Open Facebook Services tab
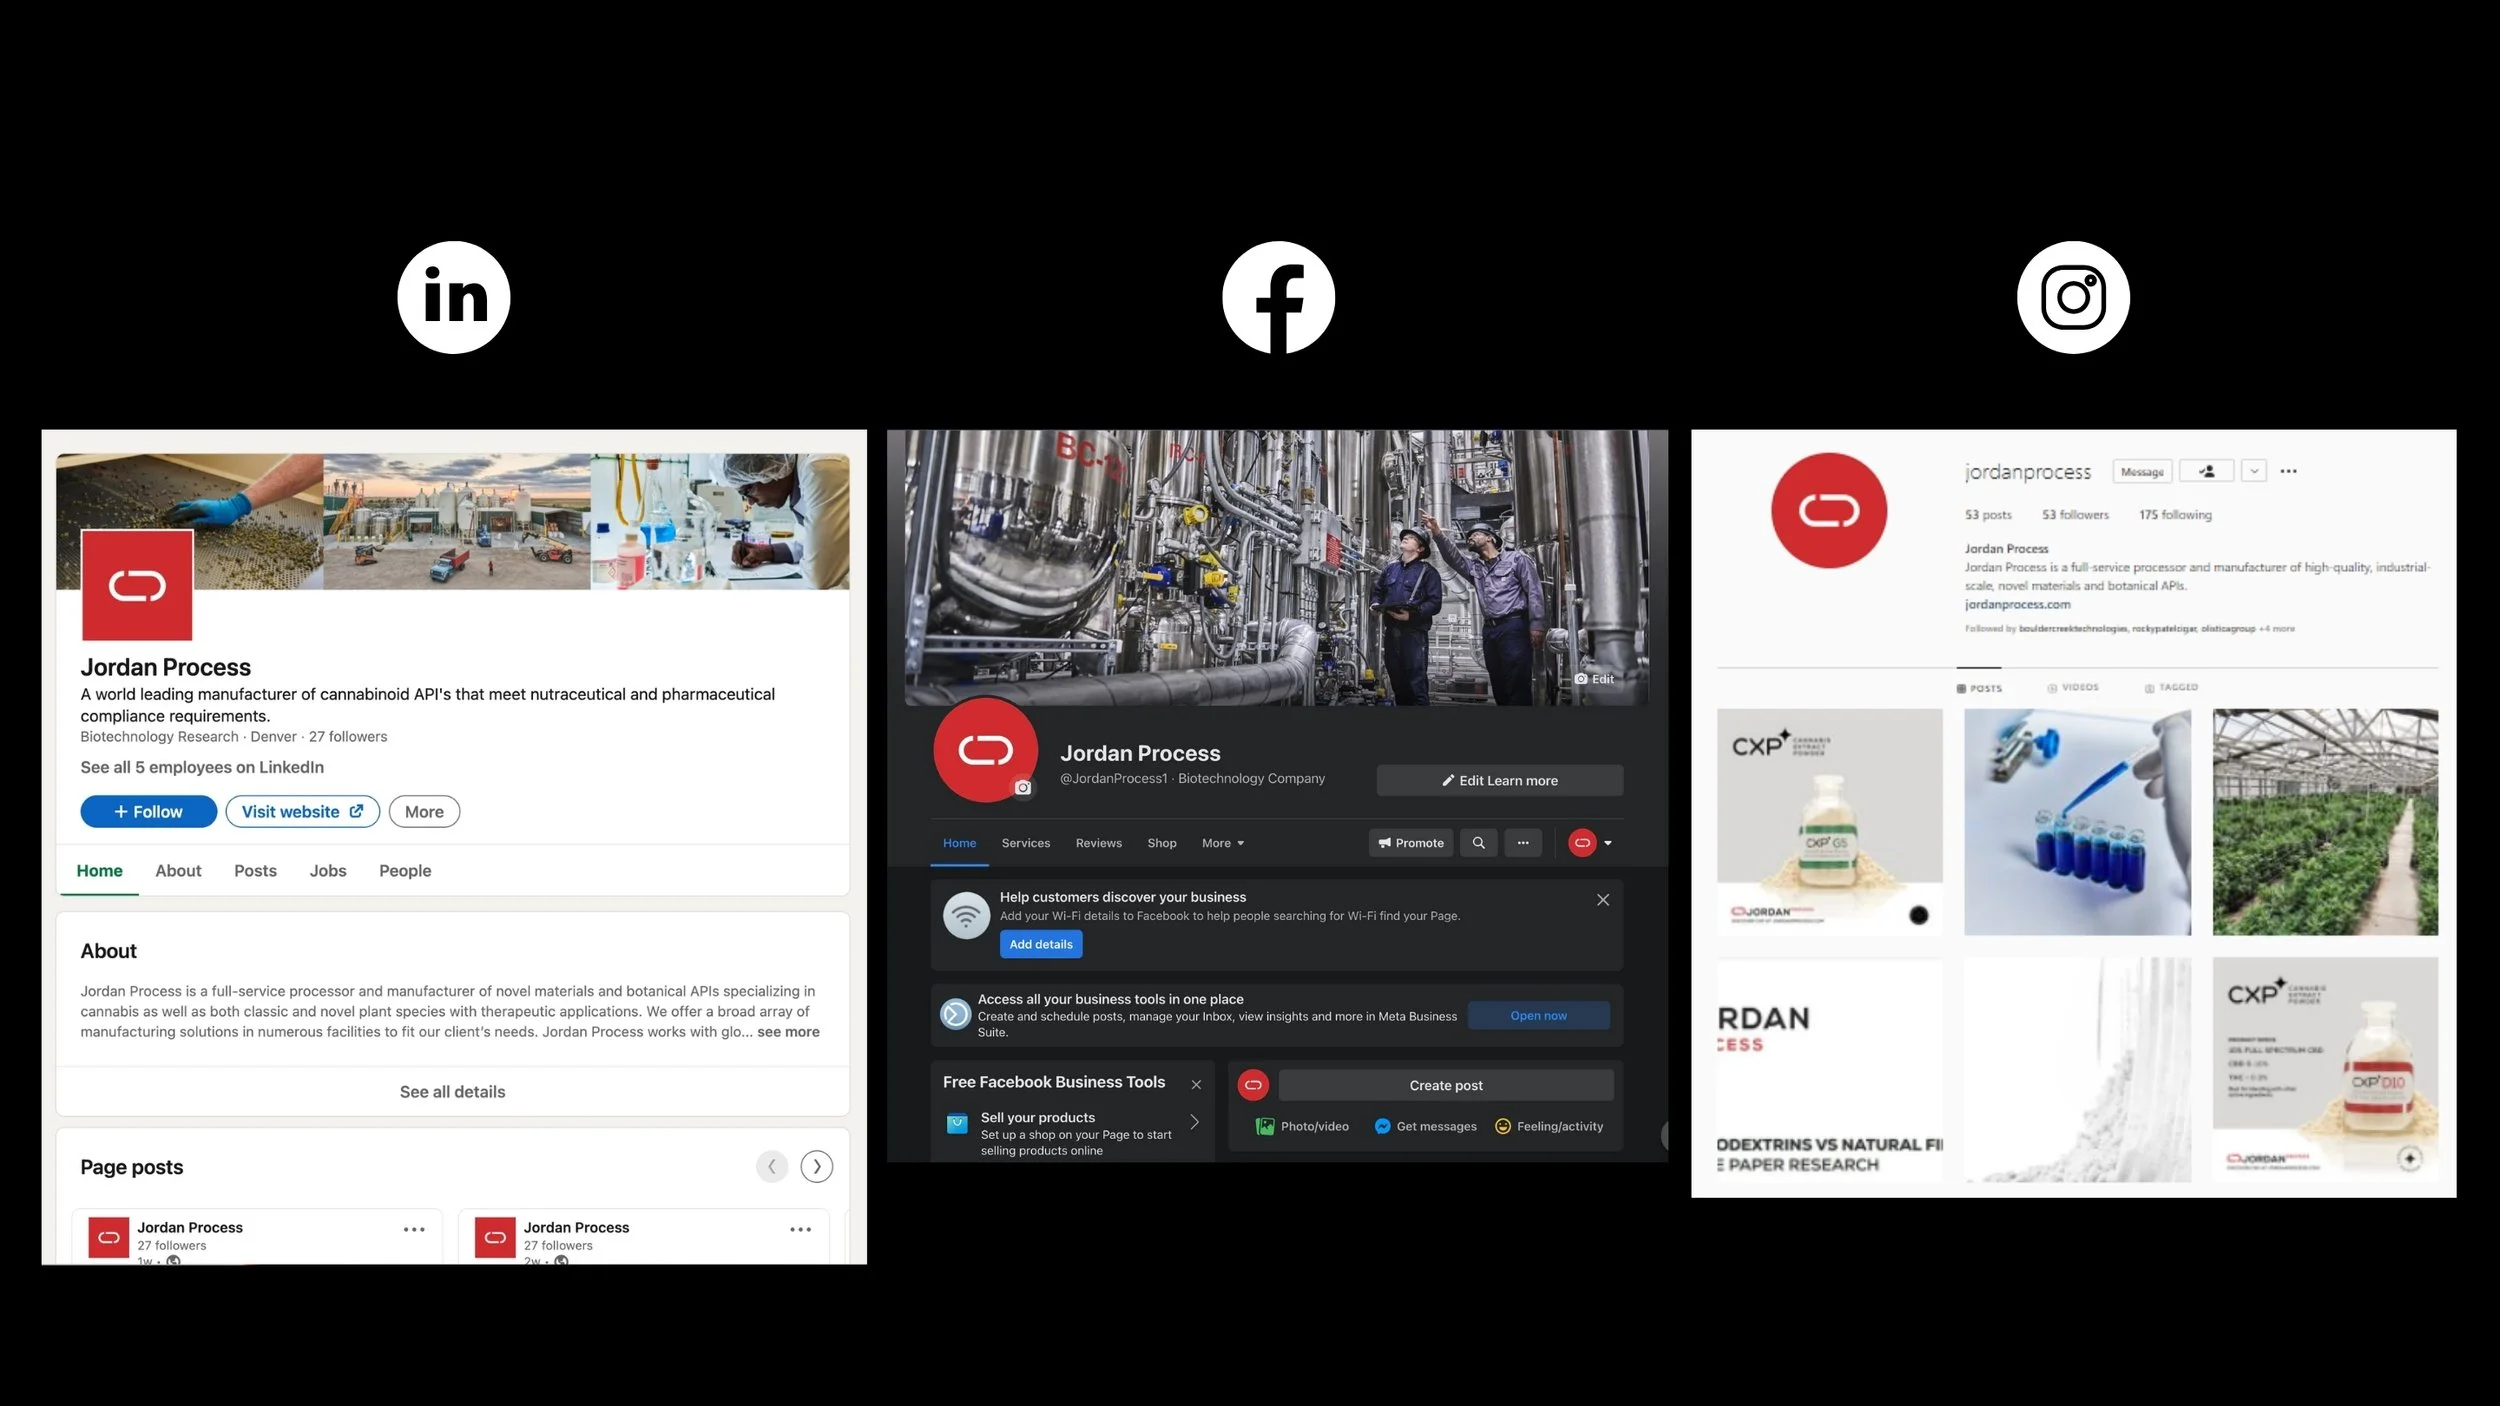This screenshot has height=1406, width=2500. pyautogui.click(x=1026, y=843)
